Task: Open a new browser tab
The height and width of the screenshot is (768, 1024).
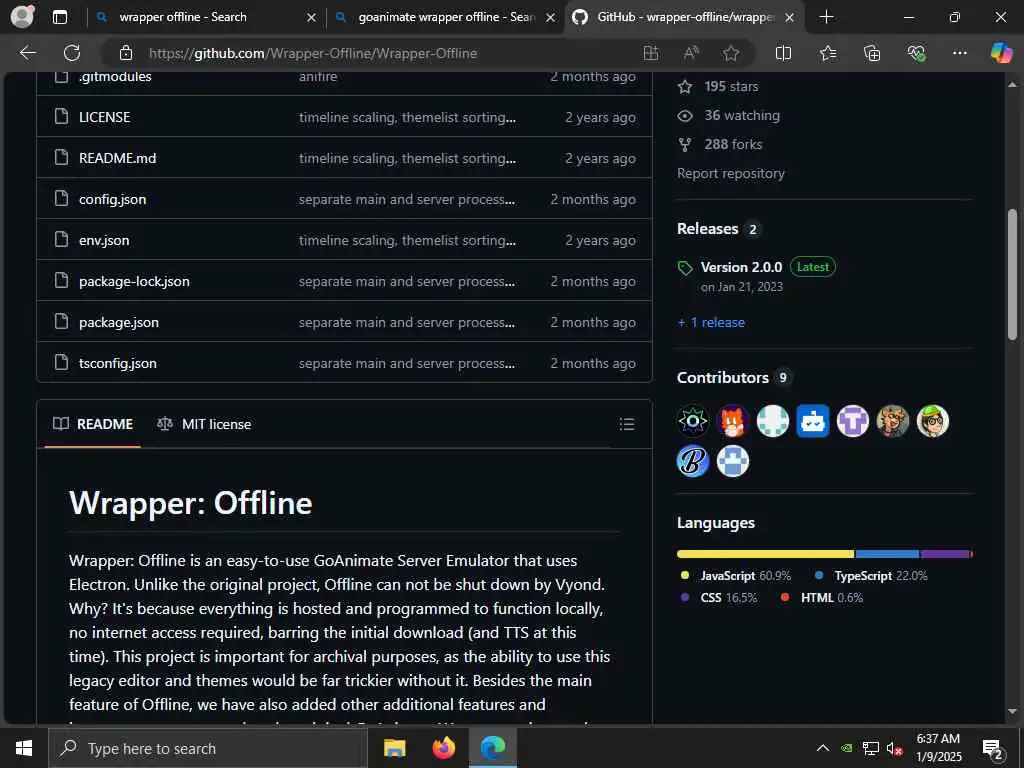Action: (x=826, y=17)
